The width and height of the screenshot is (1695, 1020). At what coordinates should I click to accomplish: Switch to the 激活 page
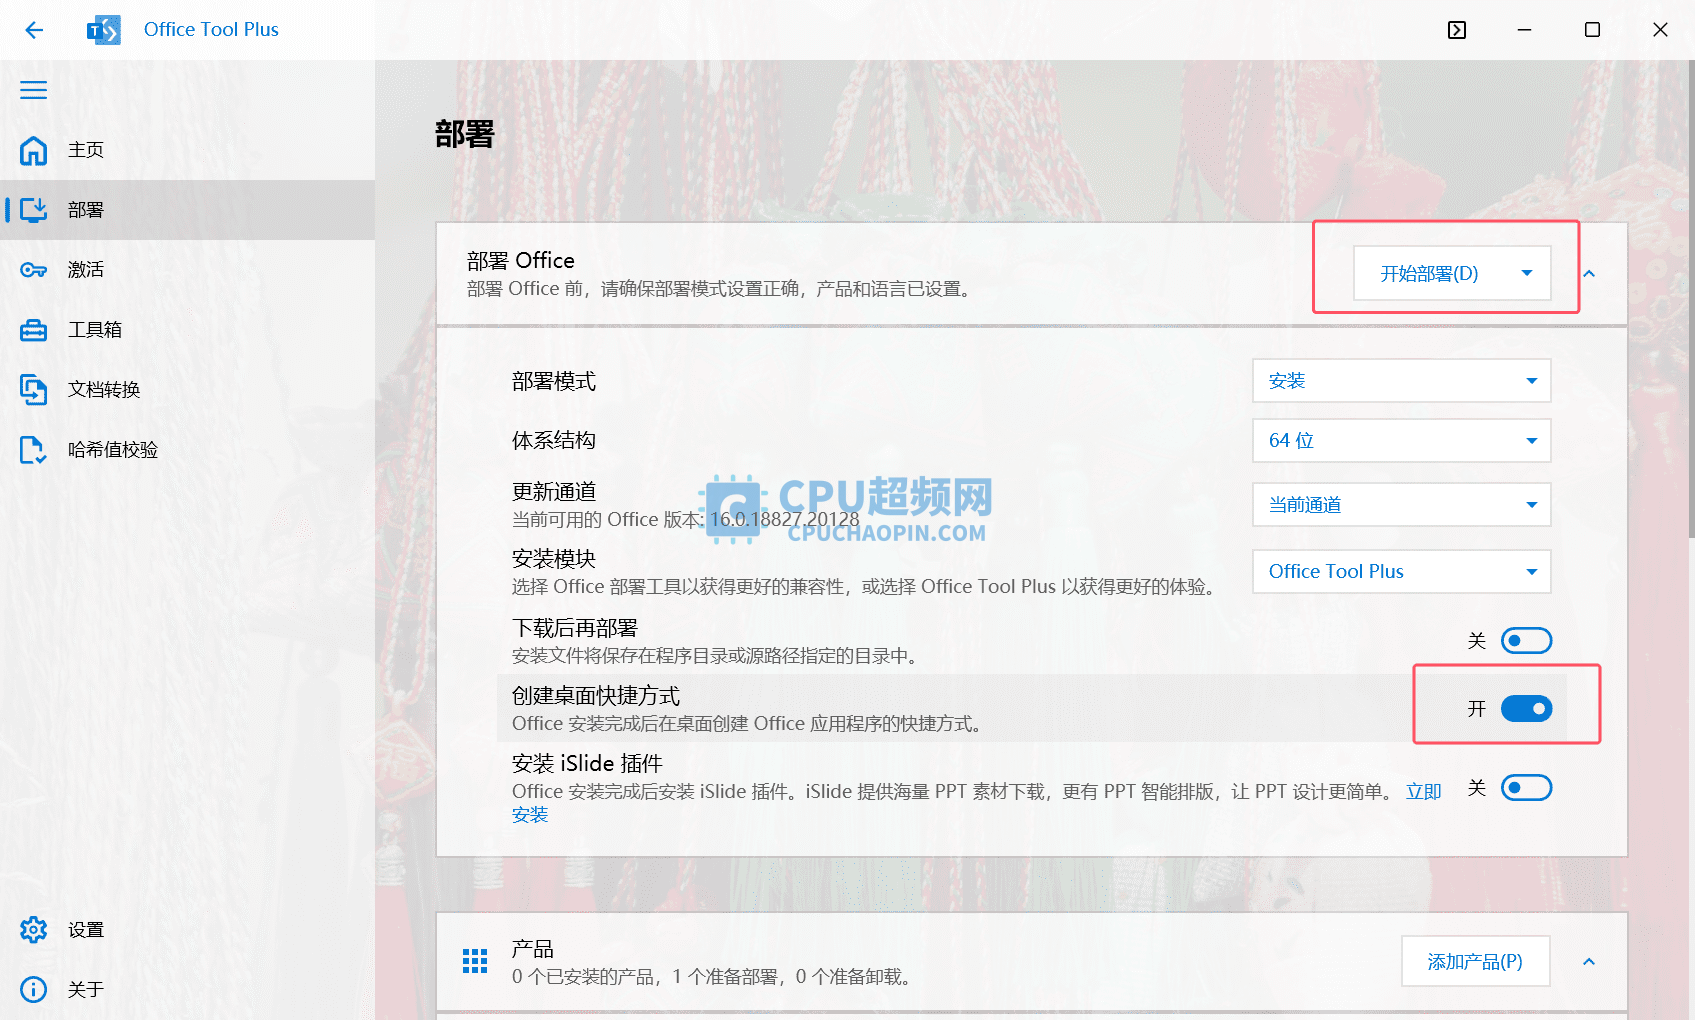pyautogui.click(x=187, y=270)
